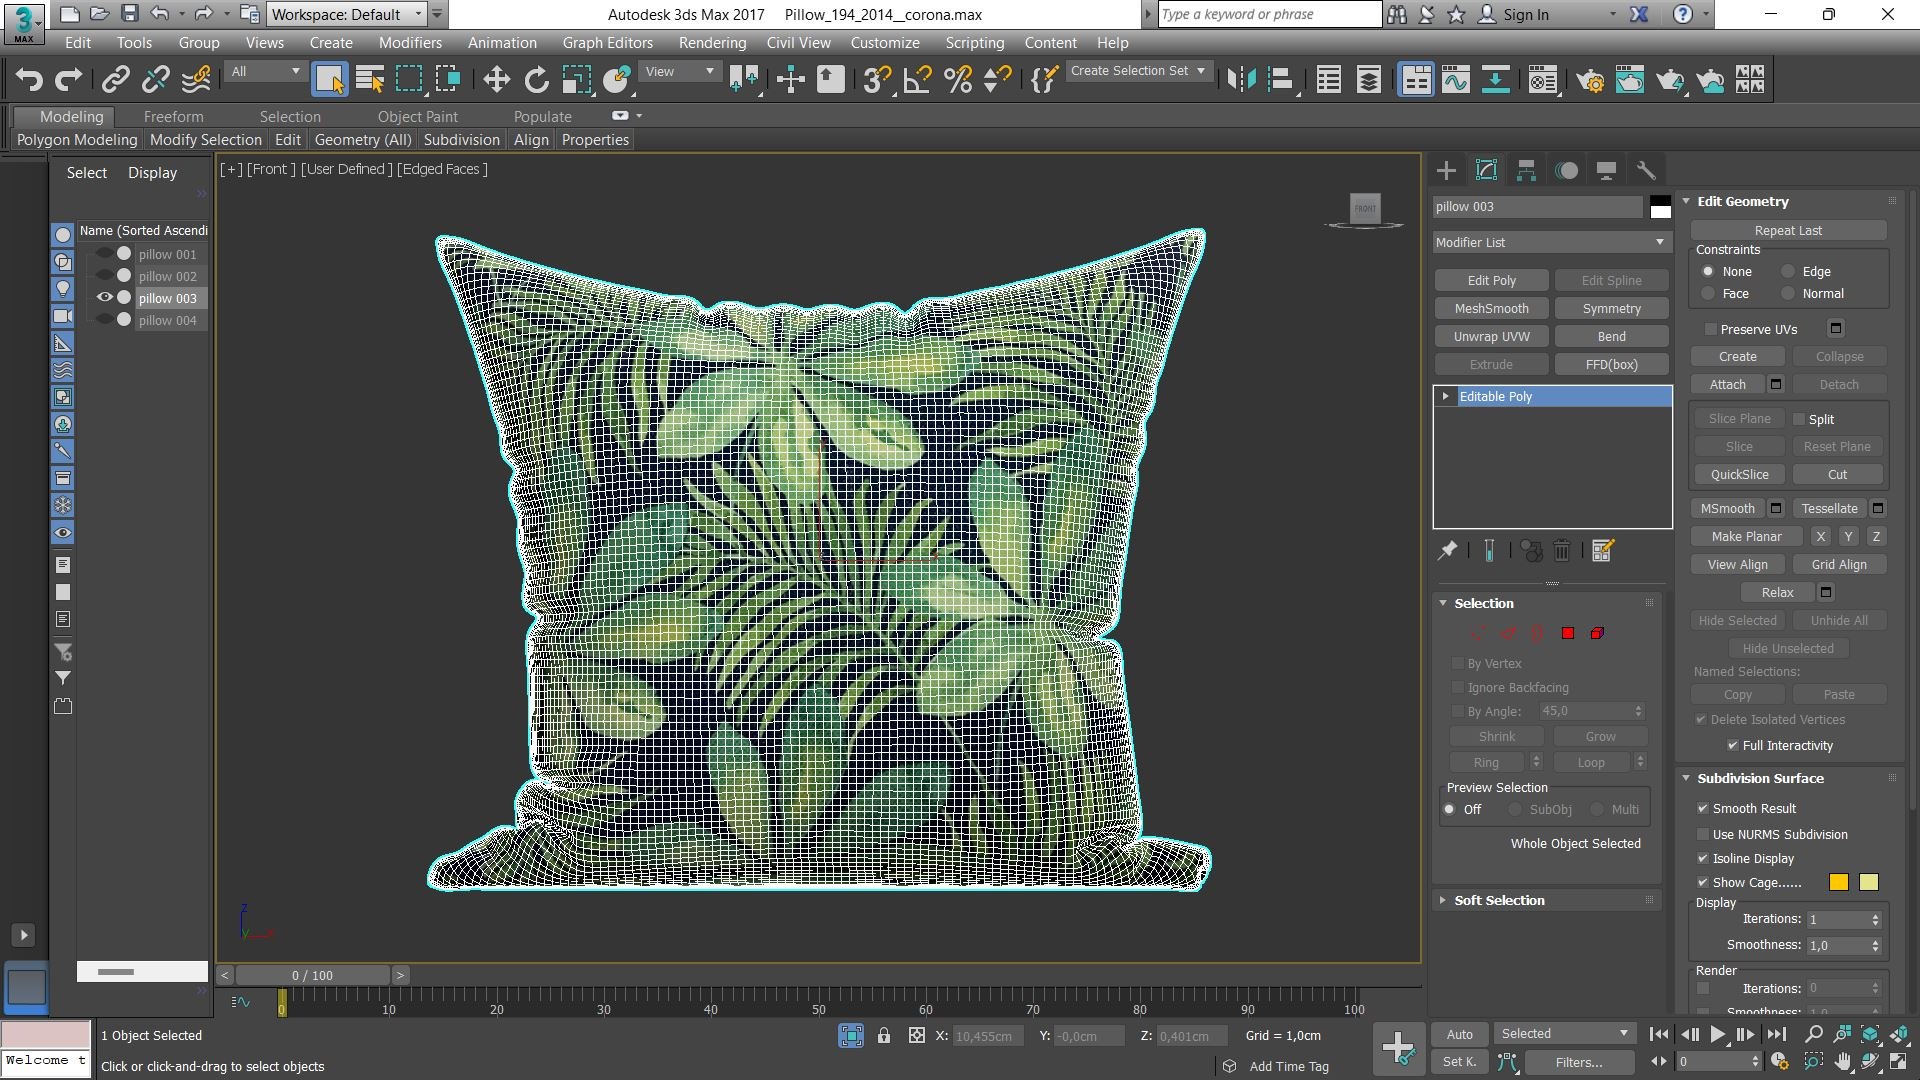Open the Modifiers menu
This screenshot has height=1080, width=1920.
coord(410,42)
